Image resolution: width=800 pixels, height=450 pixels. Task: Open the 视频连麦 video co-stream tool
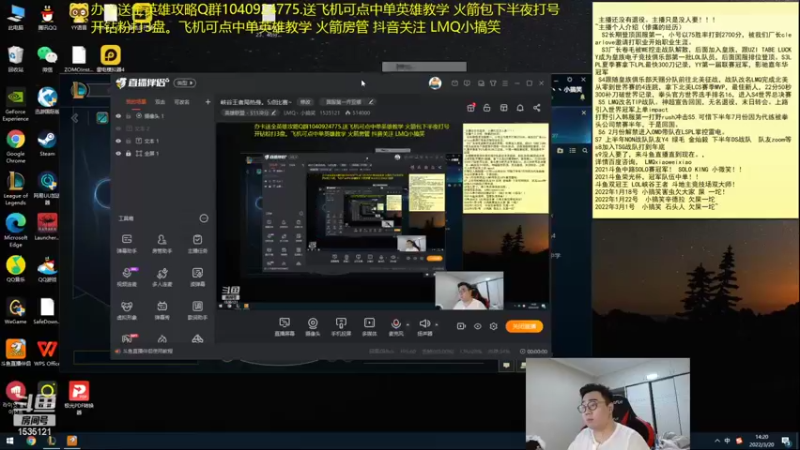[127, 277]
